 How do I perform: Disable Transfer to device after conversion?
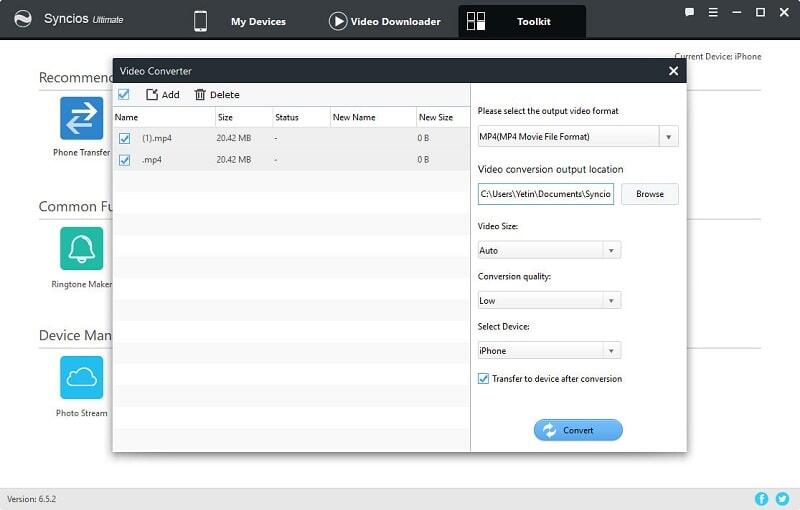coord(484,379)
